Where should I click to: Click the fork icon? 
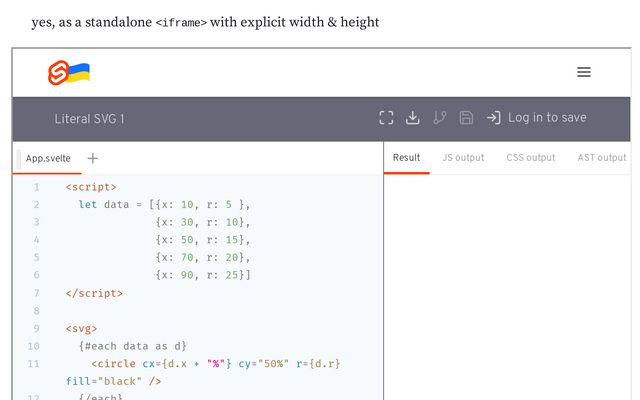(439, 118)
